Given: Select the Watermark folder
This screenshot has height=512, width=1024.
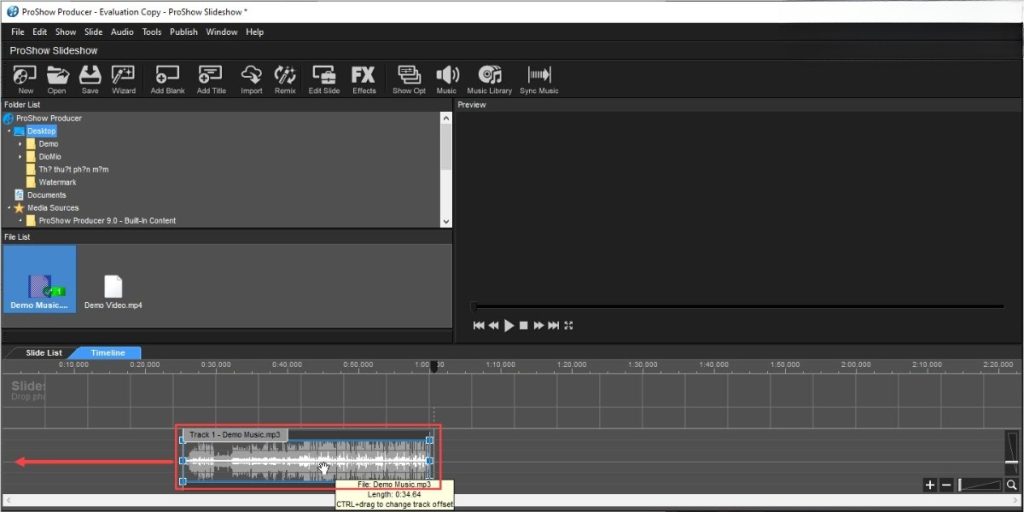Looking at the screenshot, I should 57,182.
